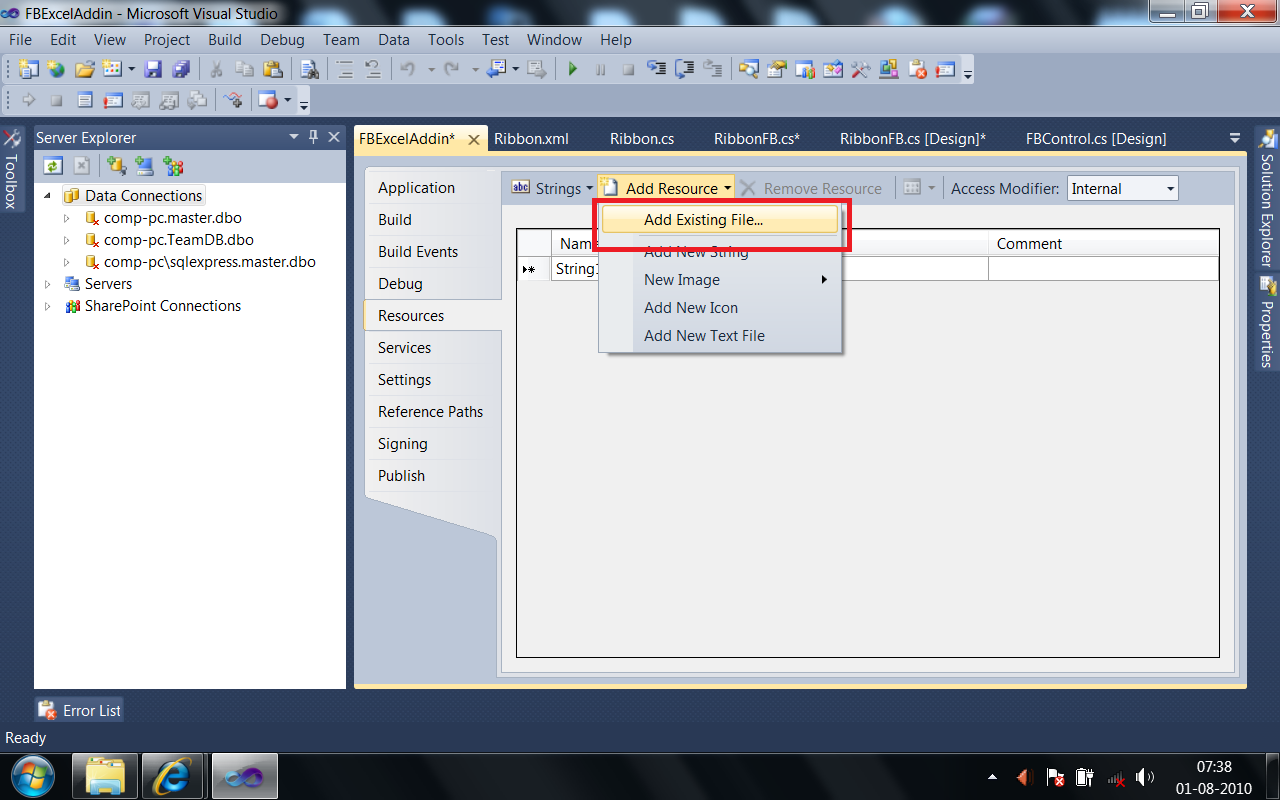Choose Add New Icon menu item
This screenshot has width=1280, height=800.
click(x=720, y=308)
